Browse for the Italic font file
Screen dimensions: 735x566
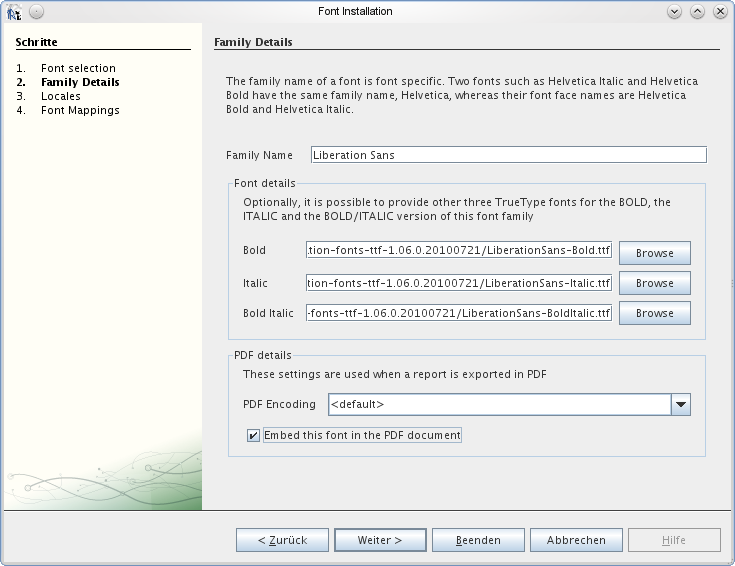(x=655, y=283)
